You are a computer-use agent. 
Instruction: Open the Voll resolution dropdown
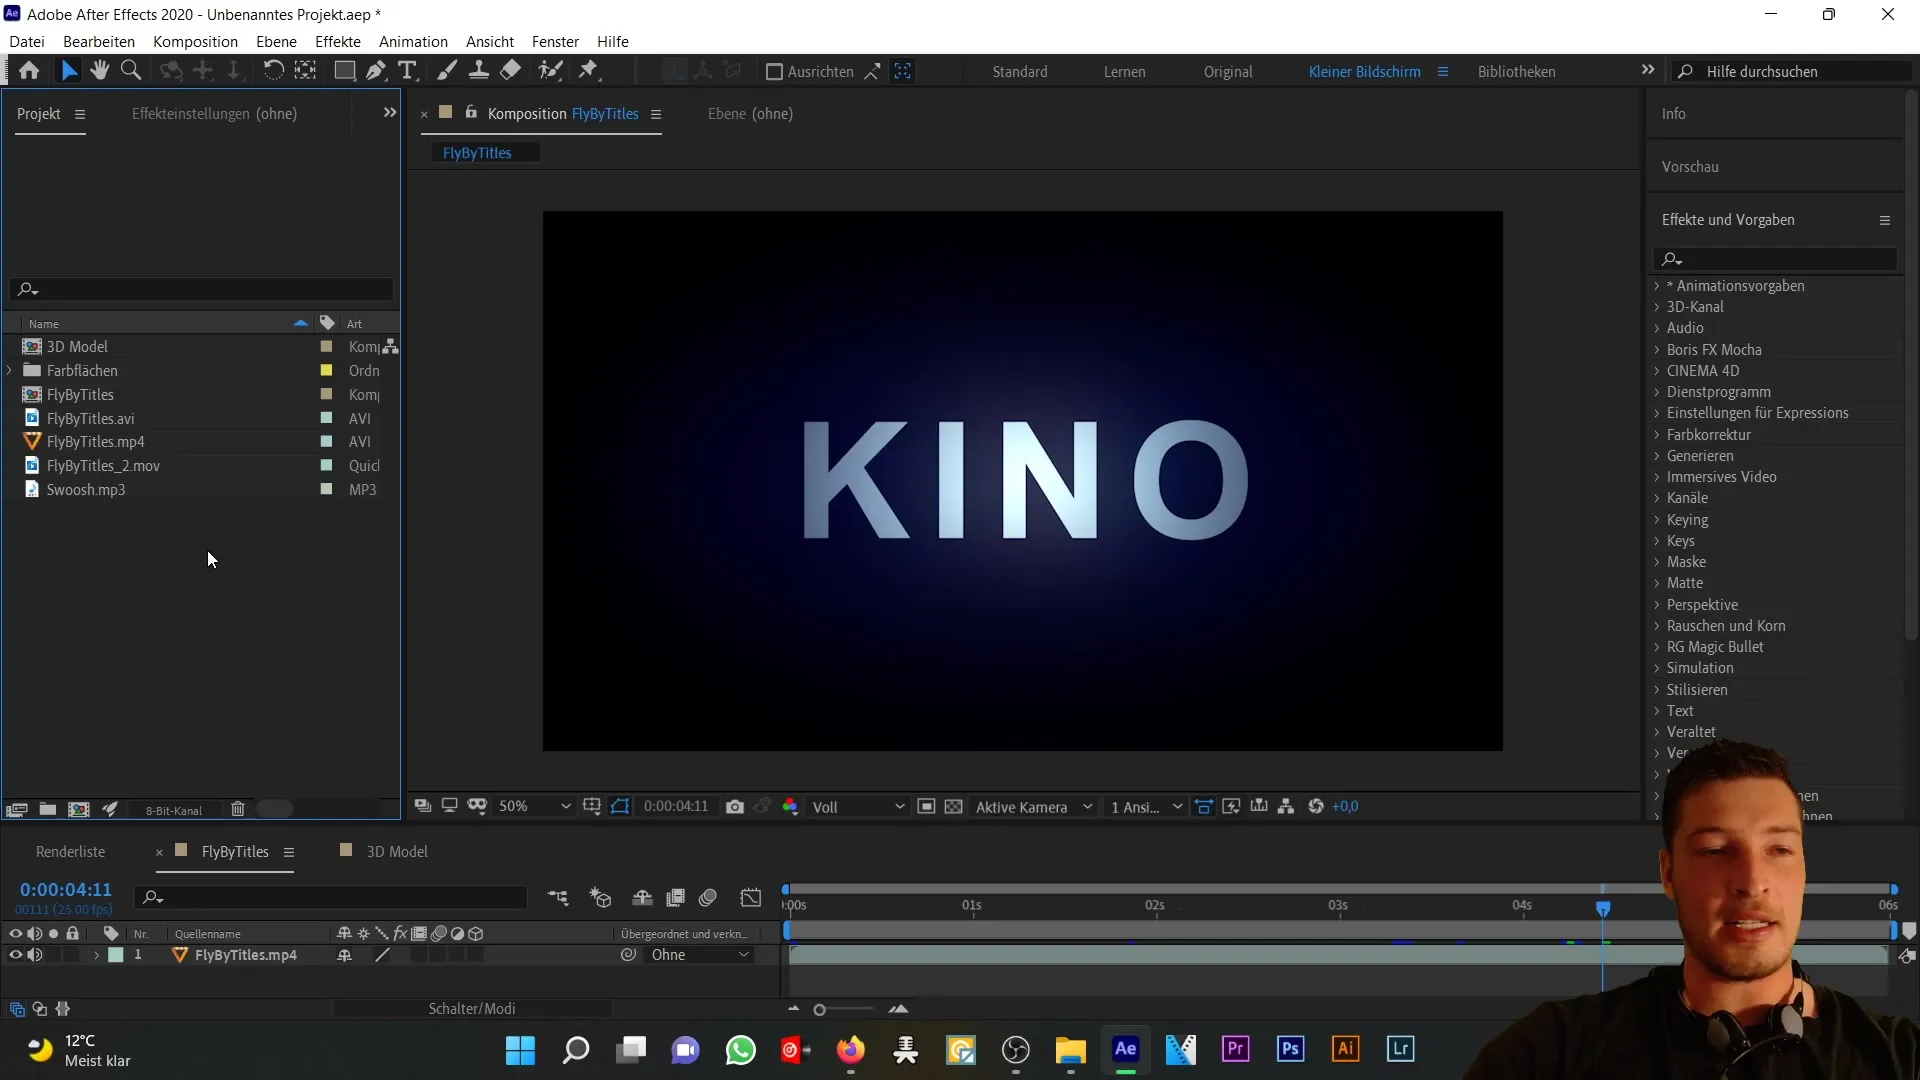coord(858,807)
